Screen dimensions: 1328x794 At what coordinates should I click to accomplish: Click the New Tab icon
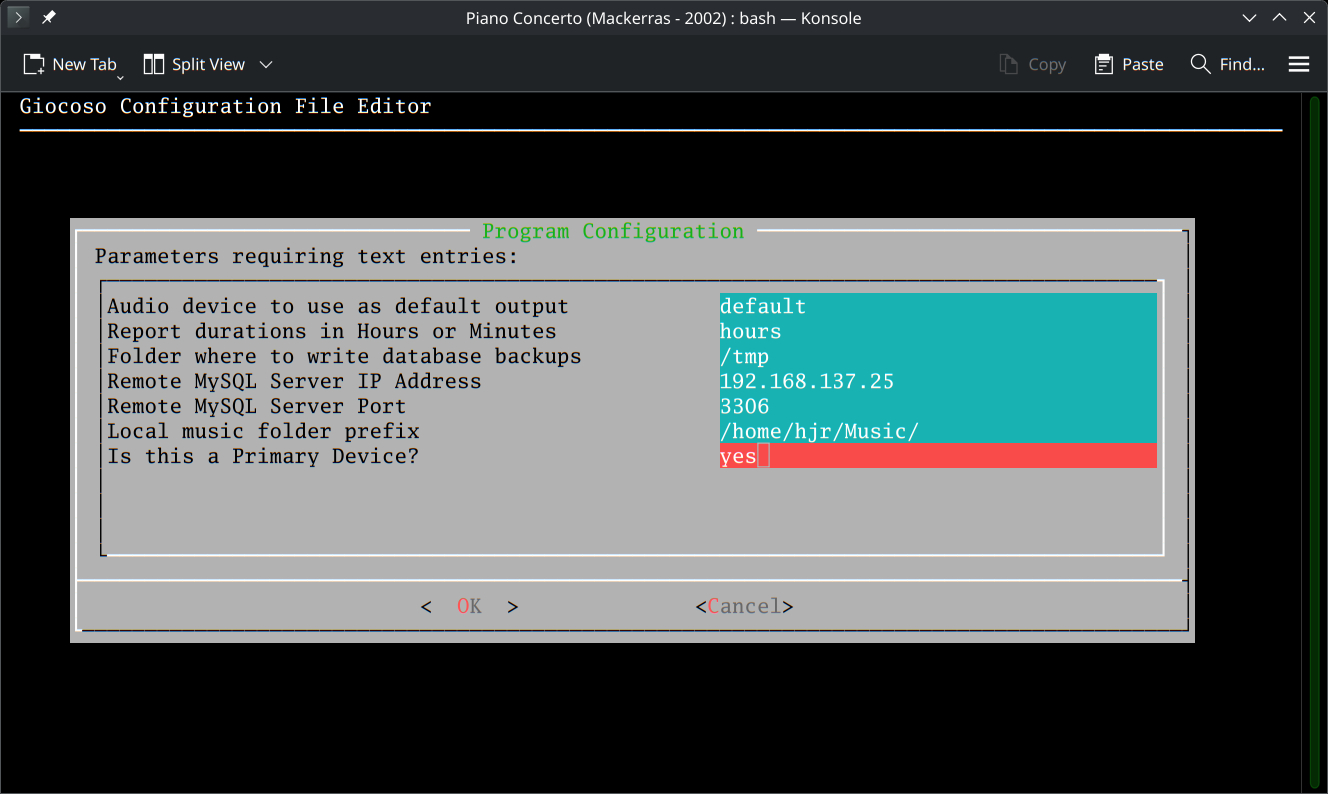(34, 64)
